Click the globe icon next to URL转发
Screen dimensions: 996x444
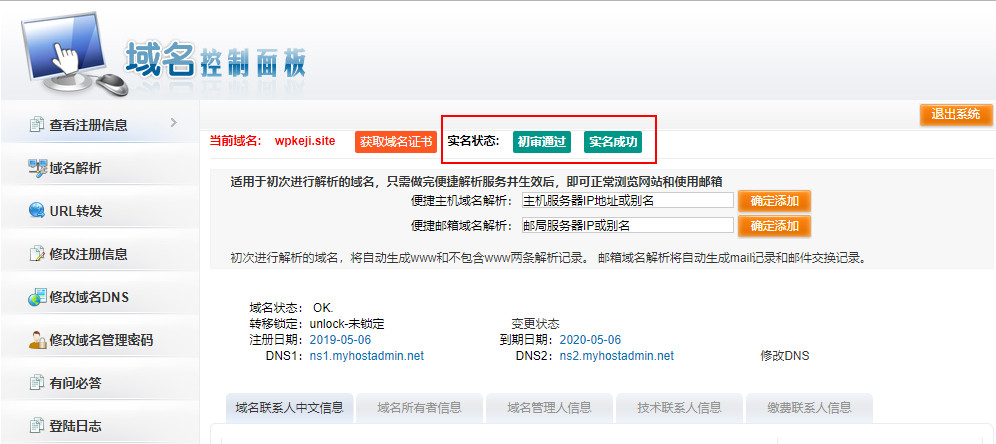[37, 211]
